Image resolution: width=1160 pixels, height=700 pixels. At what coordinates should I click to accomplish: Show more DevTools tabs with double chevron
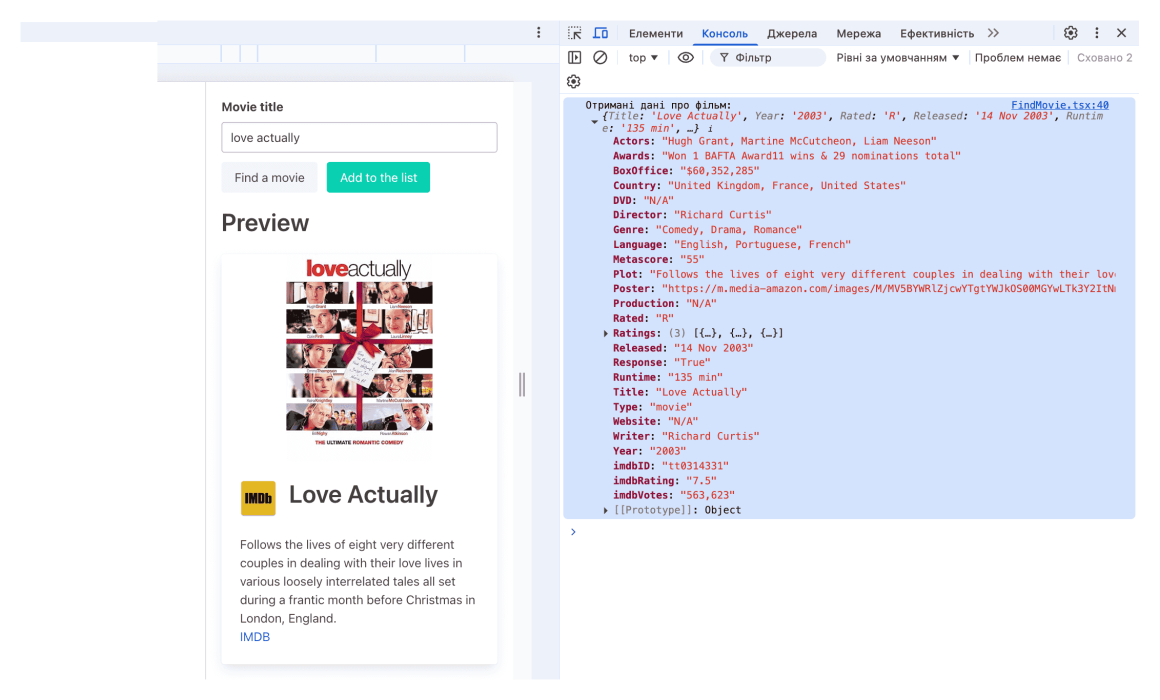point(993,33)
